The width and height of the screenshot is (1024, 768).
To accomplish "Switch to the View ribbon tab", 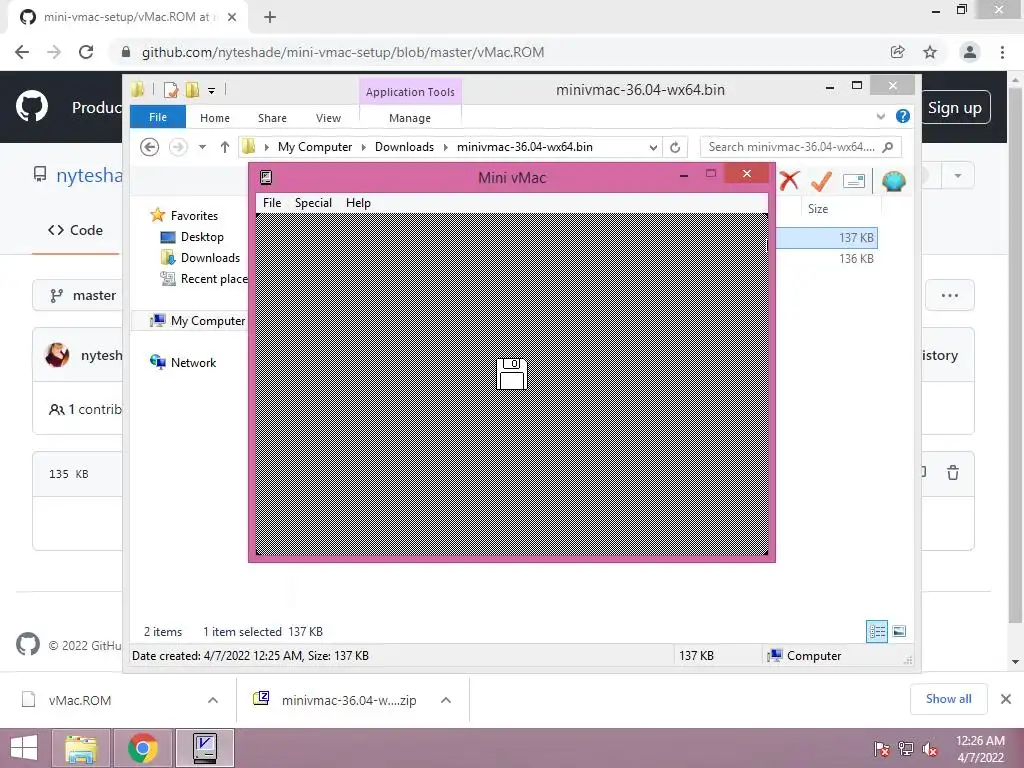I will coord(328,118).
